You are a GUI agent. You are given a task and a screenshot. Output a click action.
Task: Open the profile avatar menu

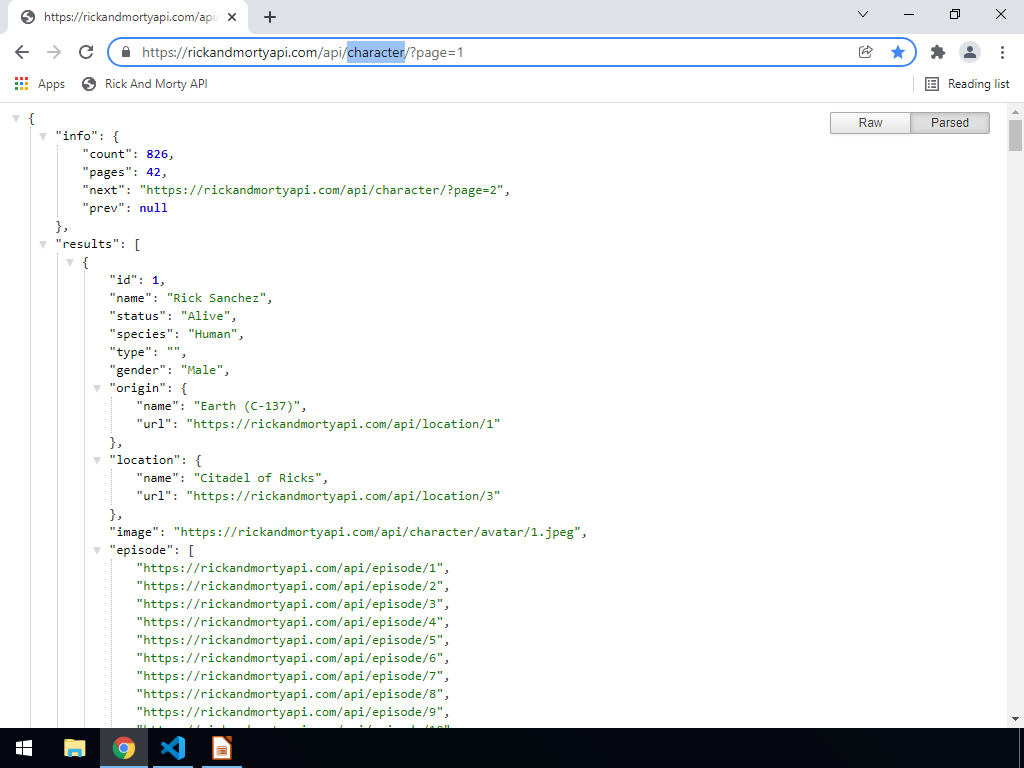(x=970, y=52)
